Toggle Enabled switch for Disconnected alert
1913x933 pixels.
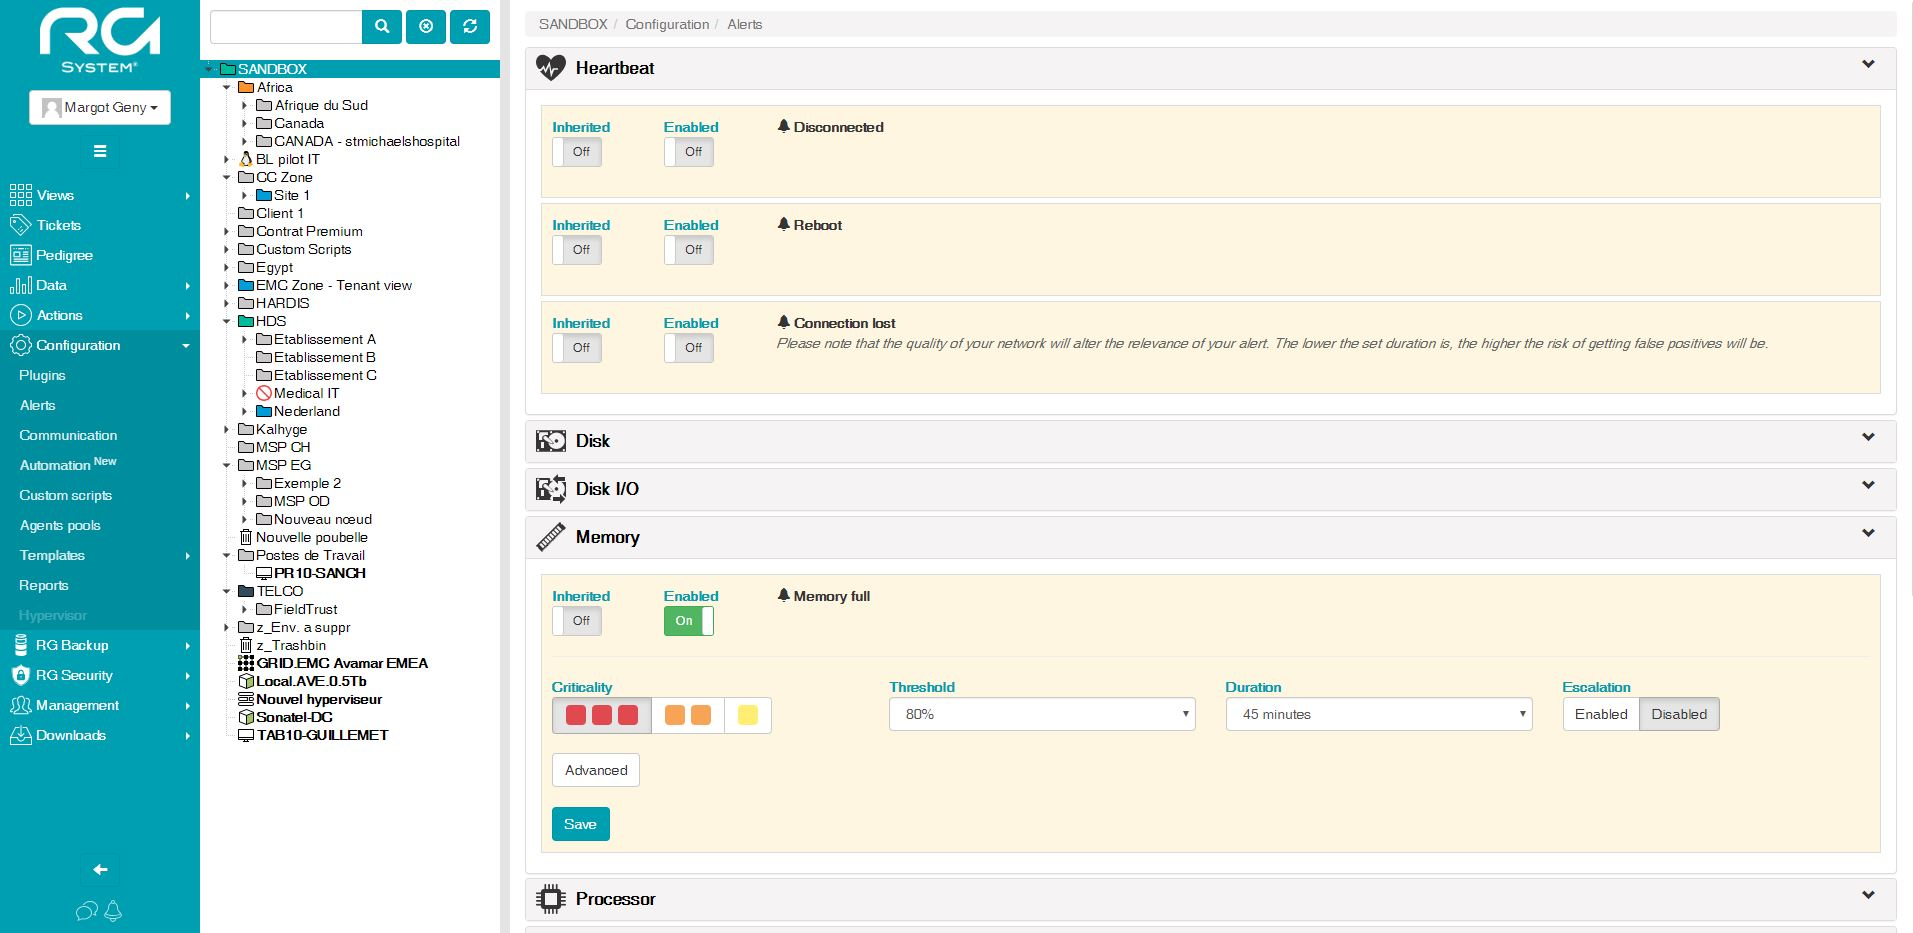point(689,152)
